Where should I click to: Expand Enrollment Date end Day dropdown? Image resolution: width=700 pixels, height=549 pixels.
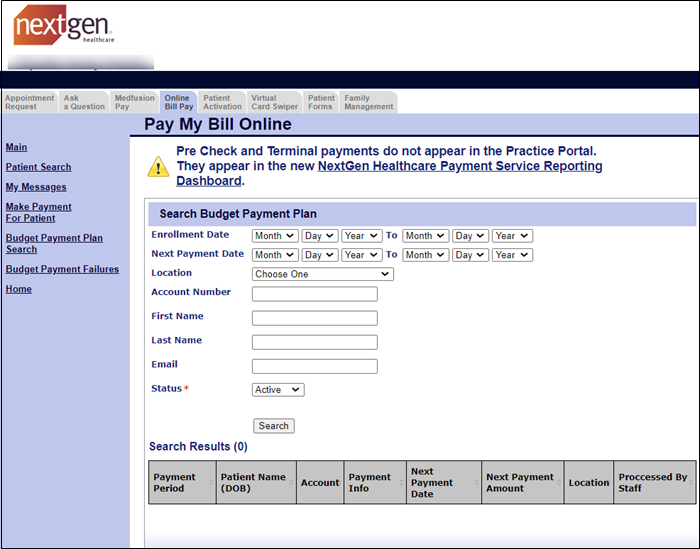pyautogui.click(x=470, y=236)
